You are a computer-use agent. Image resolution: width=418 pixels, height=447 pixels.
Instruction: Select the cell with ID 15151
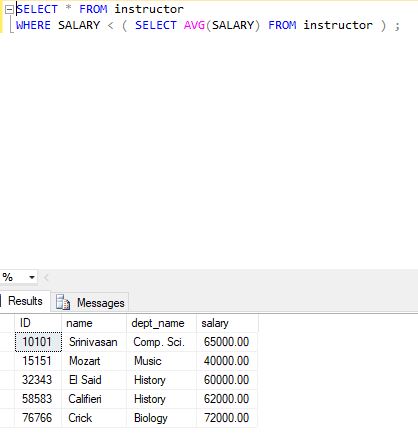coord(38,361)
